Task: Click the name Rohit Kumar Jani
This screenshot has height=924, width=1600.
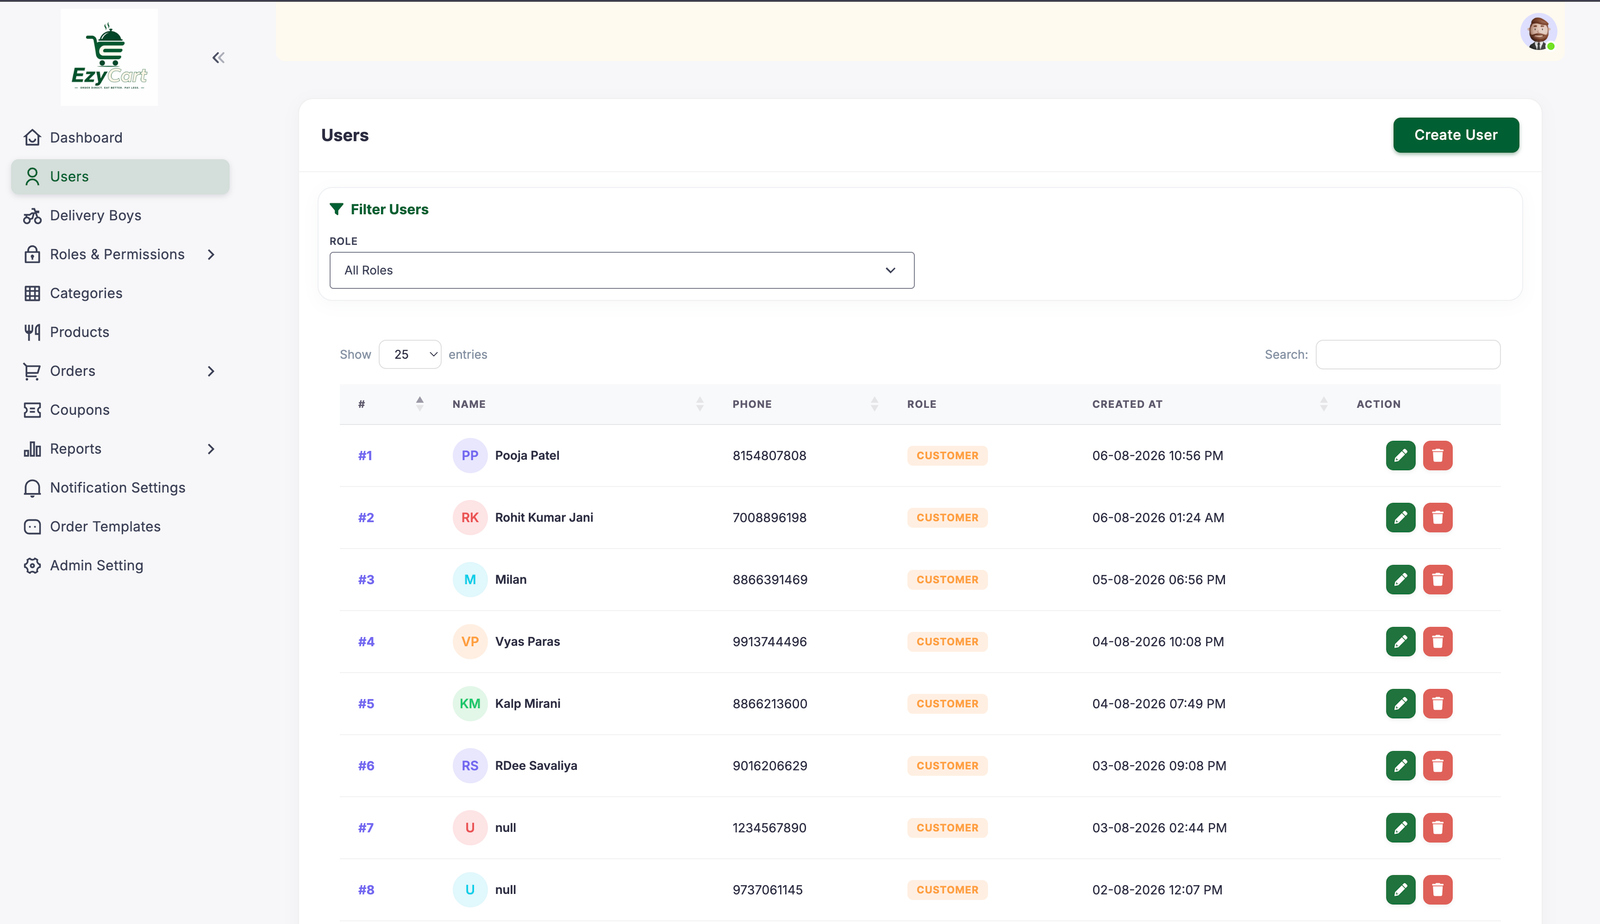Action: point(544,518)
